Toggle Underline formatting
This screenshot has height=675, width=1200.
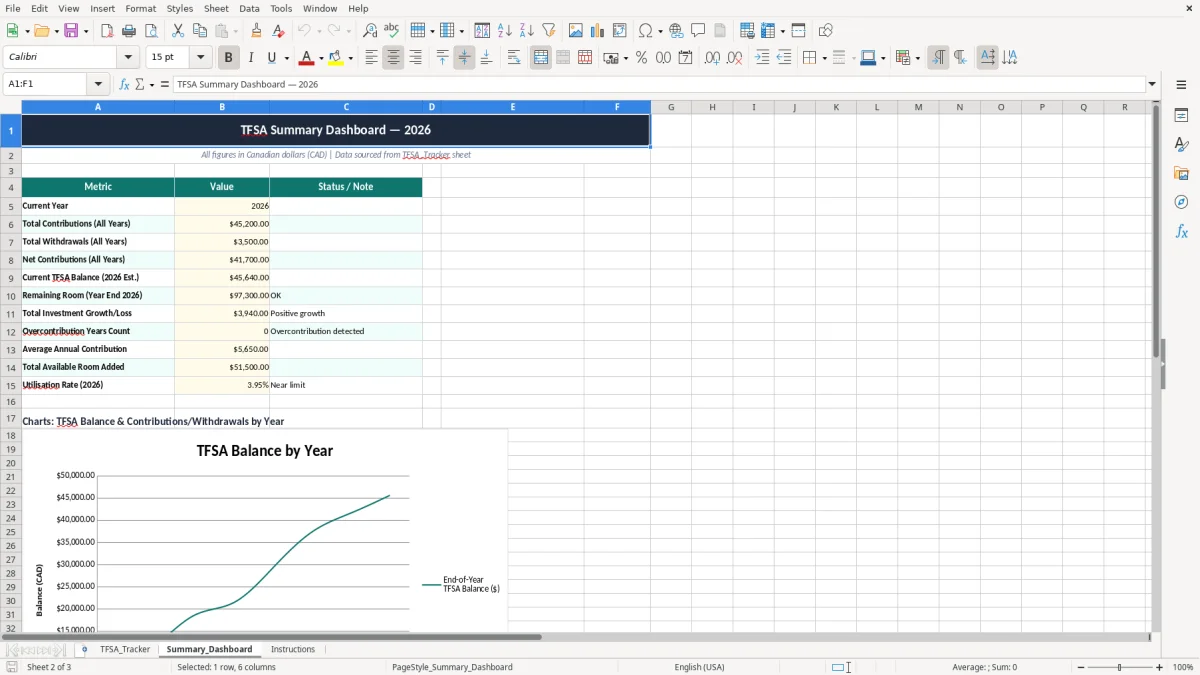[271, 58]
